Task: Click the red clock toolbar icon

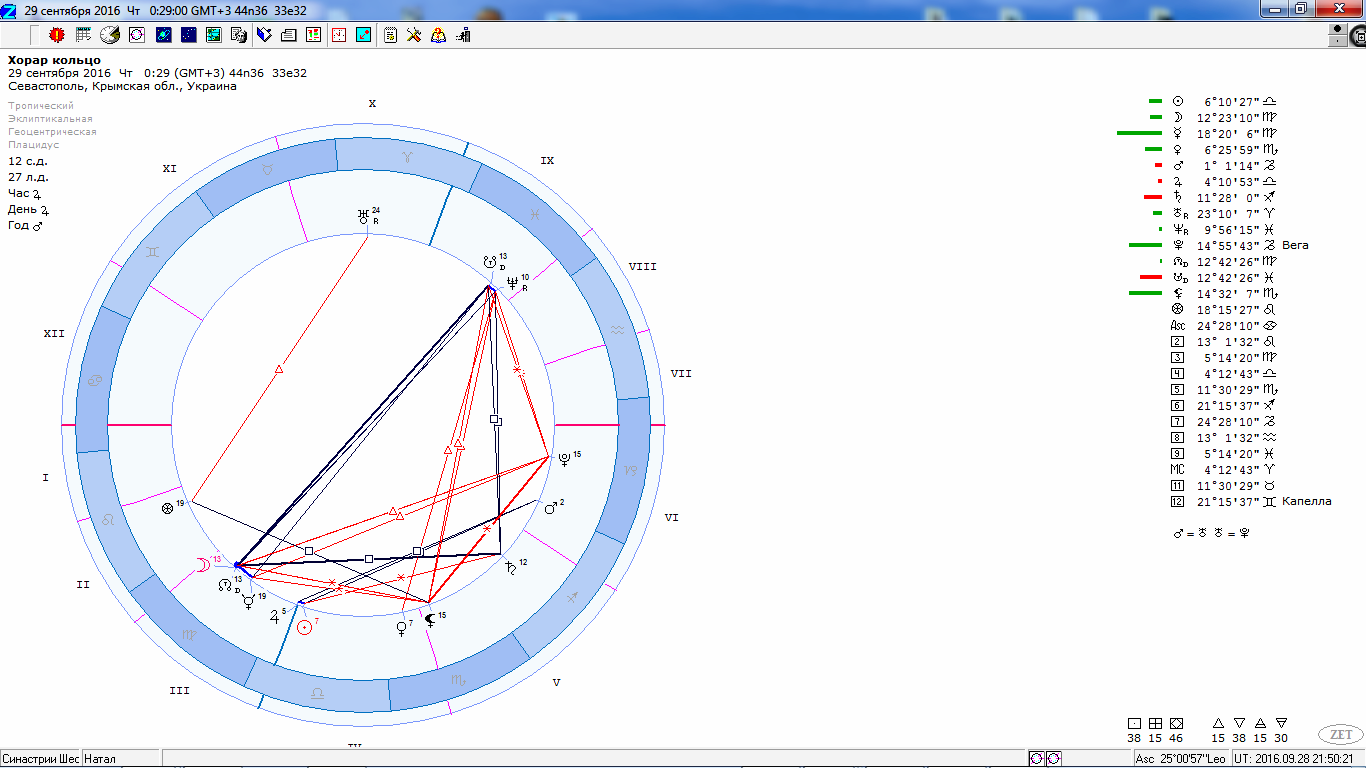Action: click(339, 35)
